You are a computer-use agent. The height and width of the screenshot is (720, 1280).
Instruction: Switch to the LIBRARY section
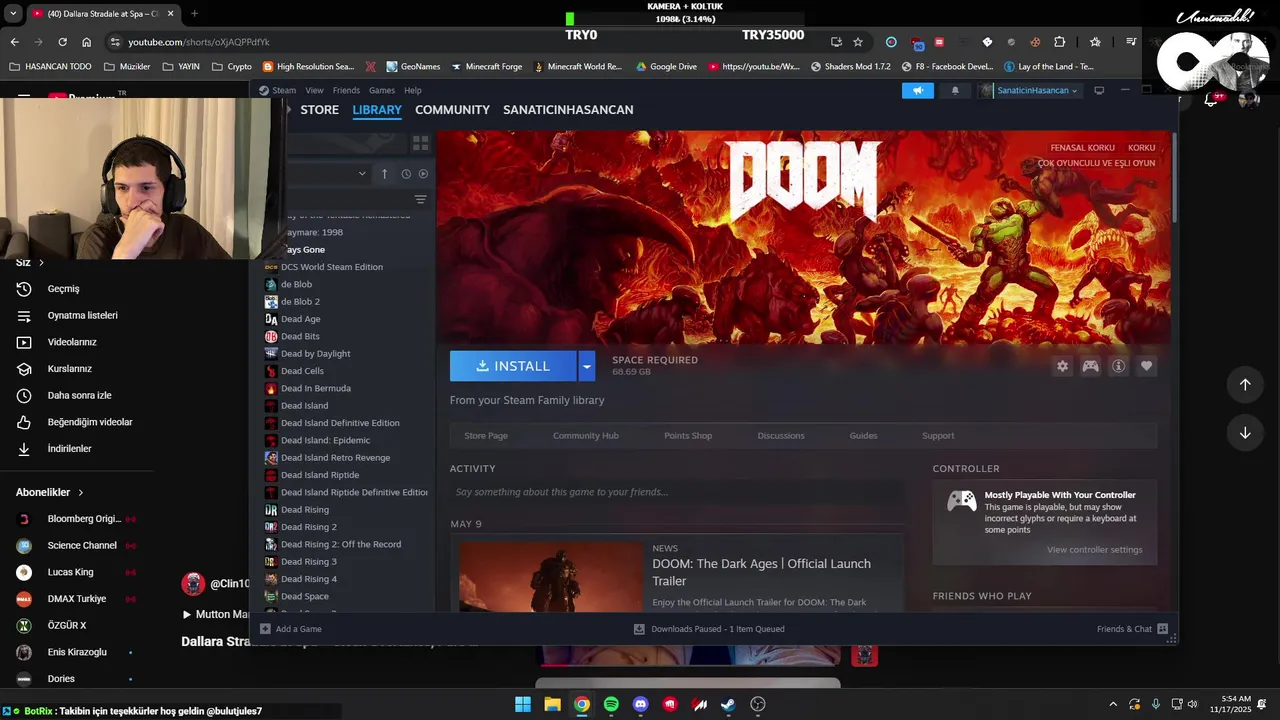377,110
